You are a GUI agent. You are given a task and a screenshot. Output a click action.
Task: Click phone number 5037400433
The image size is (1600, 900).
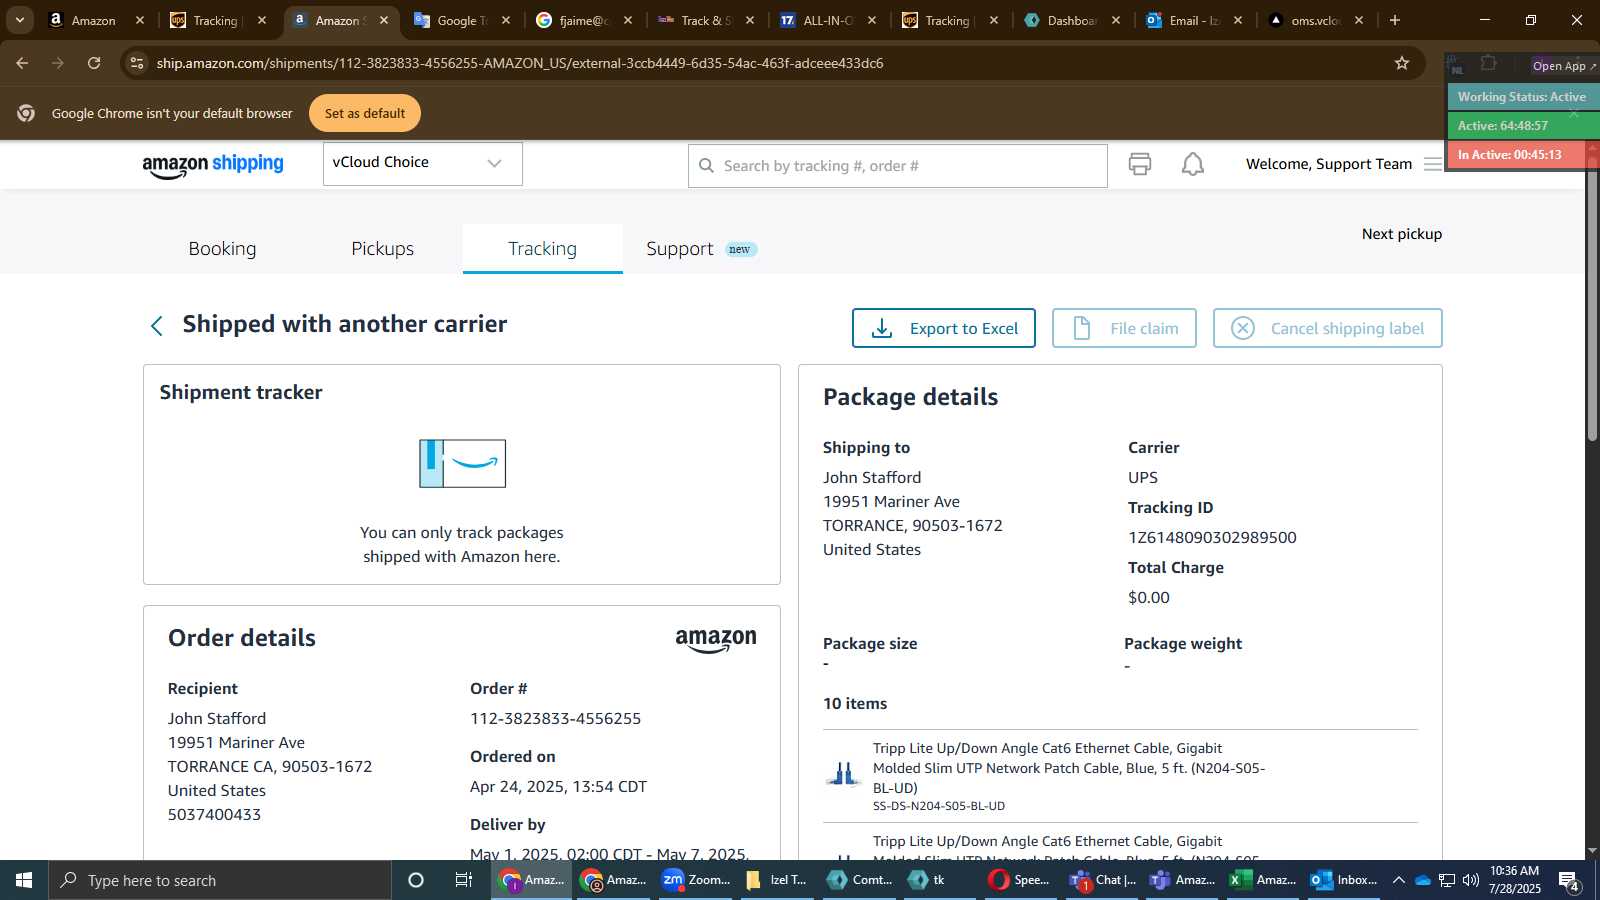pyautogui.click(x=214, y=814)
